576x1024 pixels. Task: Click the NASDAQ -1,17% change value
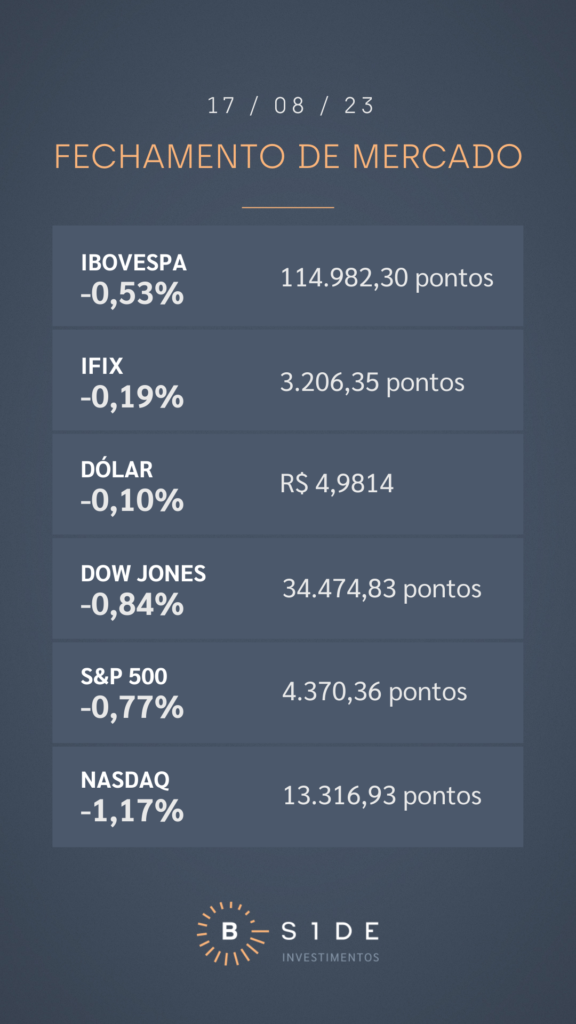click(133, 811)
